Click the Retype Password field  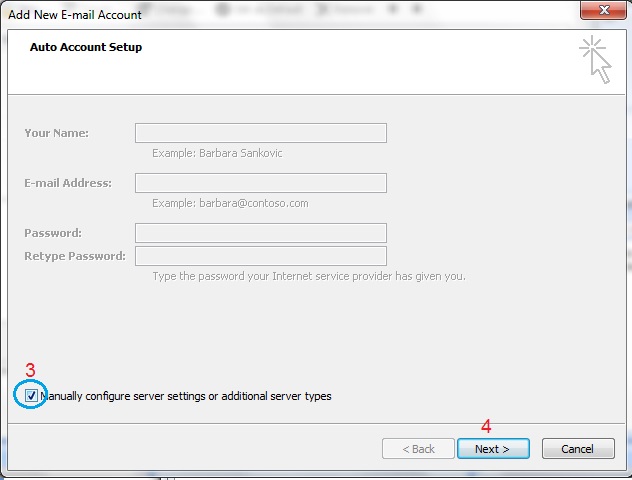coord(260,256)
